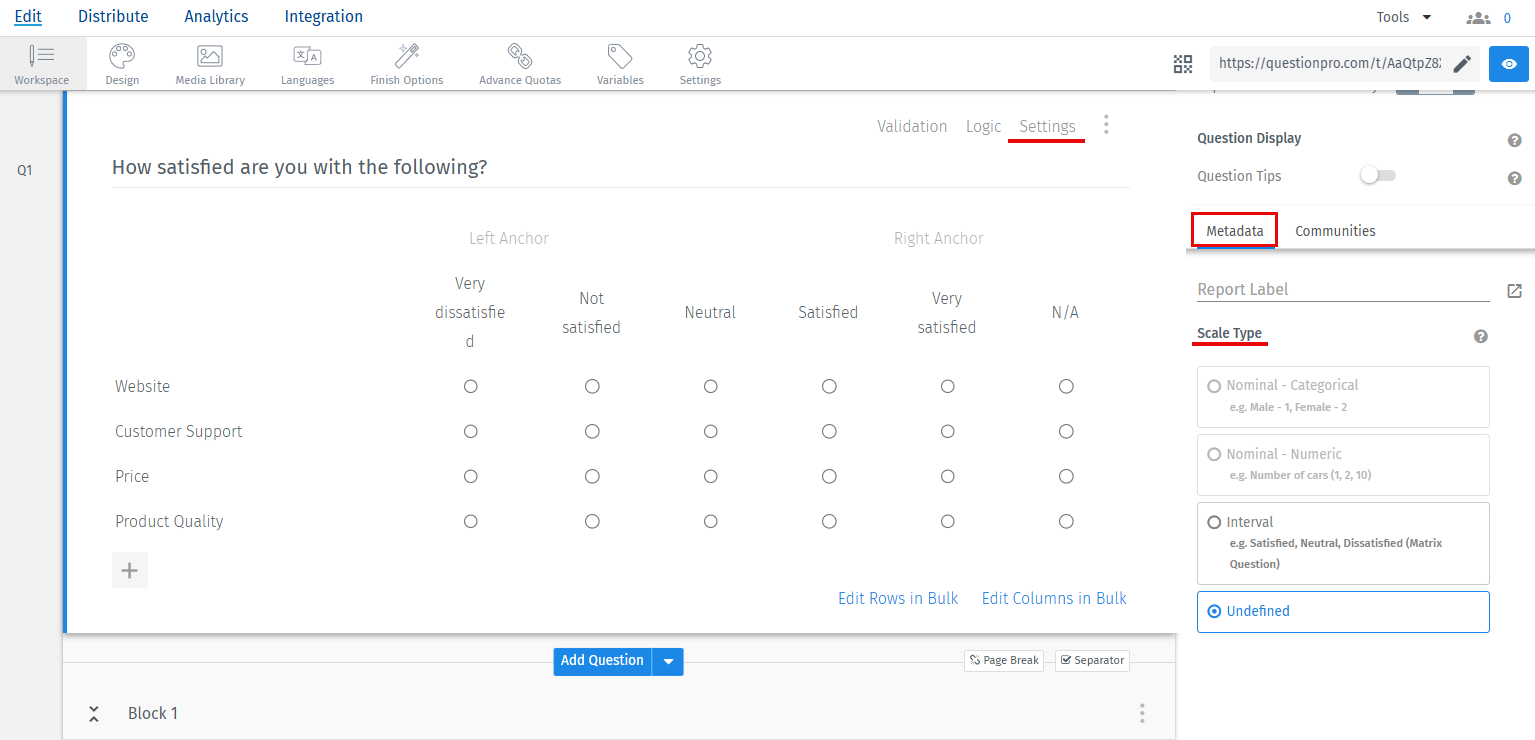Image resolution: width=1535 pixels, height=740 pixels.
Task: Preview the survey with the eye icon
Action: click(1508, 63)
